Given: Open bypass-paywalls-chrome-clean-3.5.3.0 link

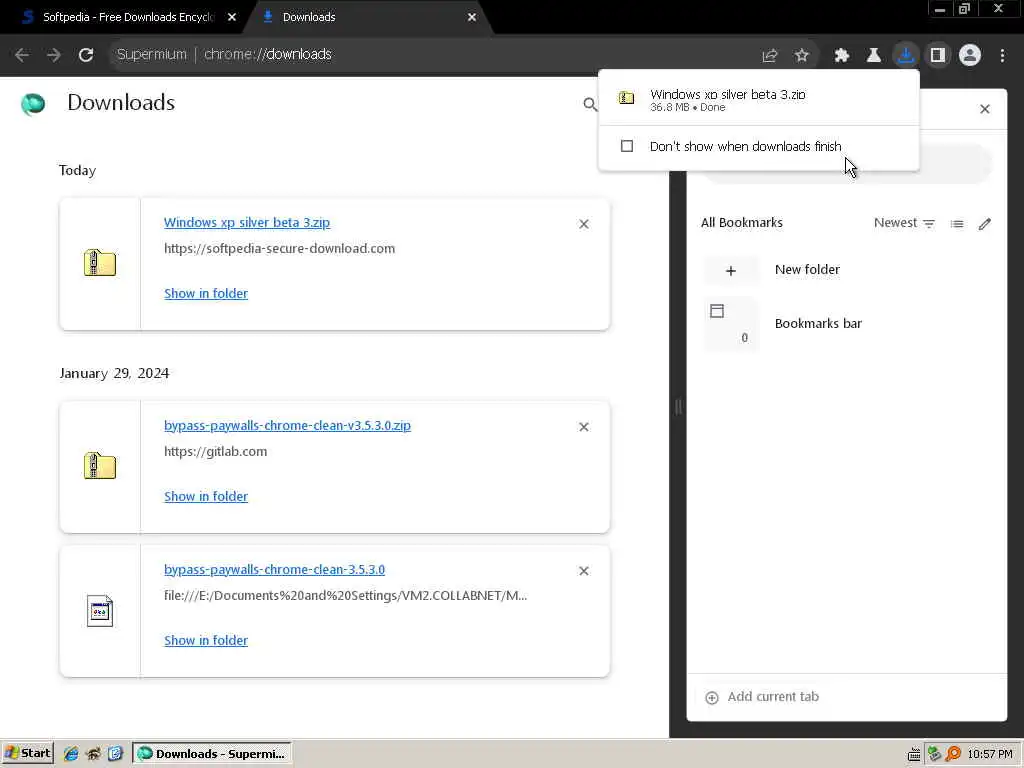Looking at the screenshot, I should (274, 569).
